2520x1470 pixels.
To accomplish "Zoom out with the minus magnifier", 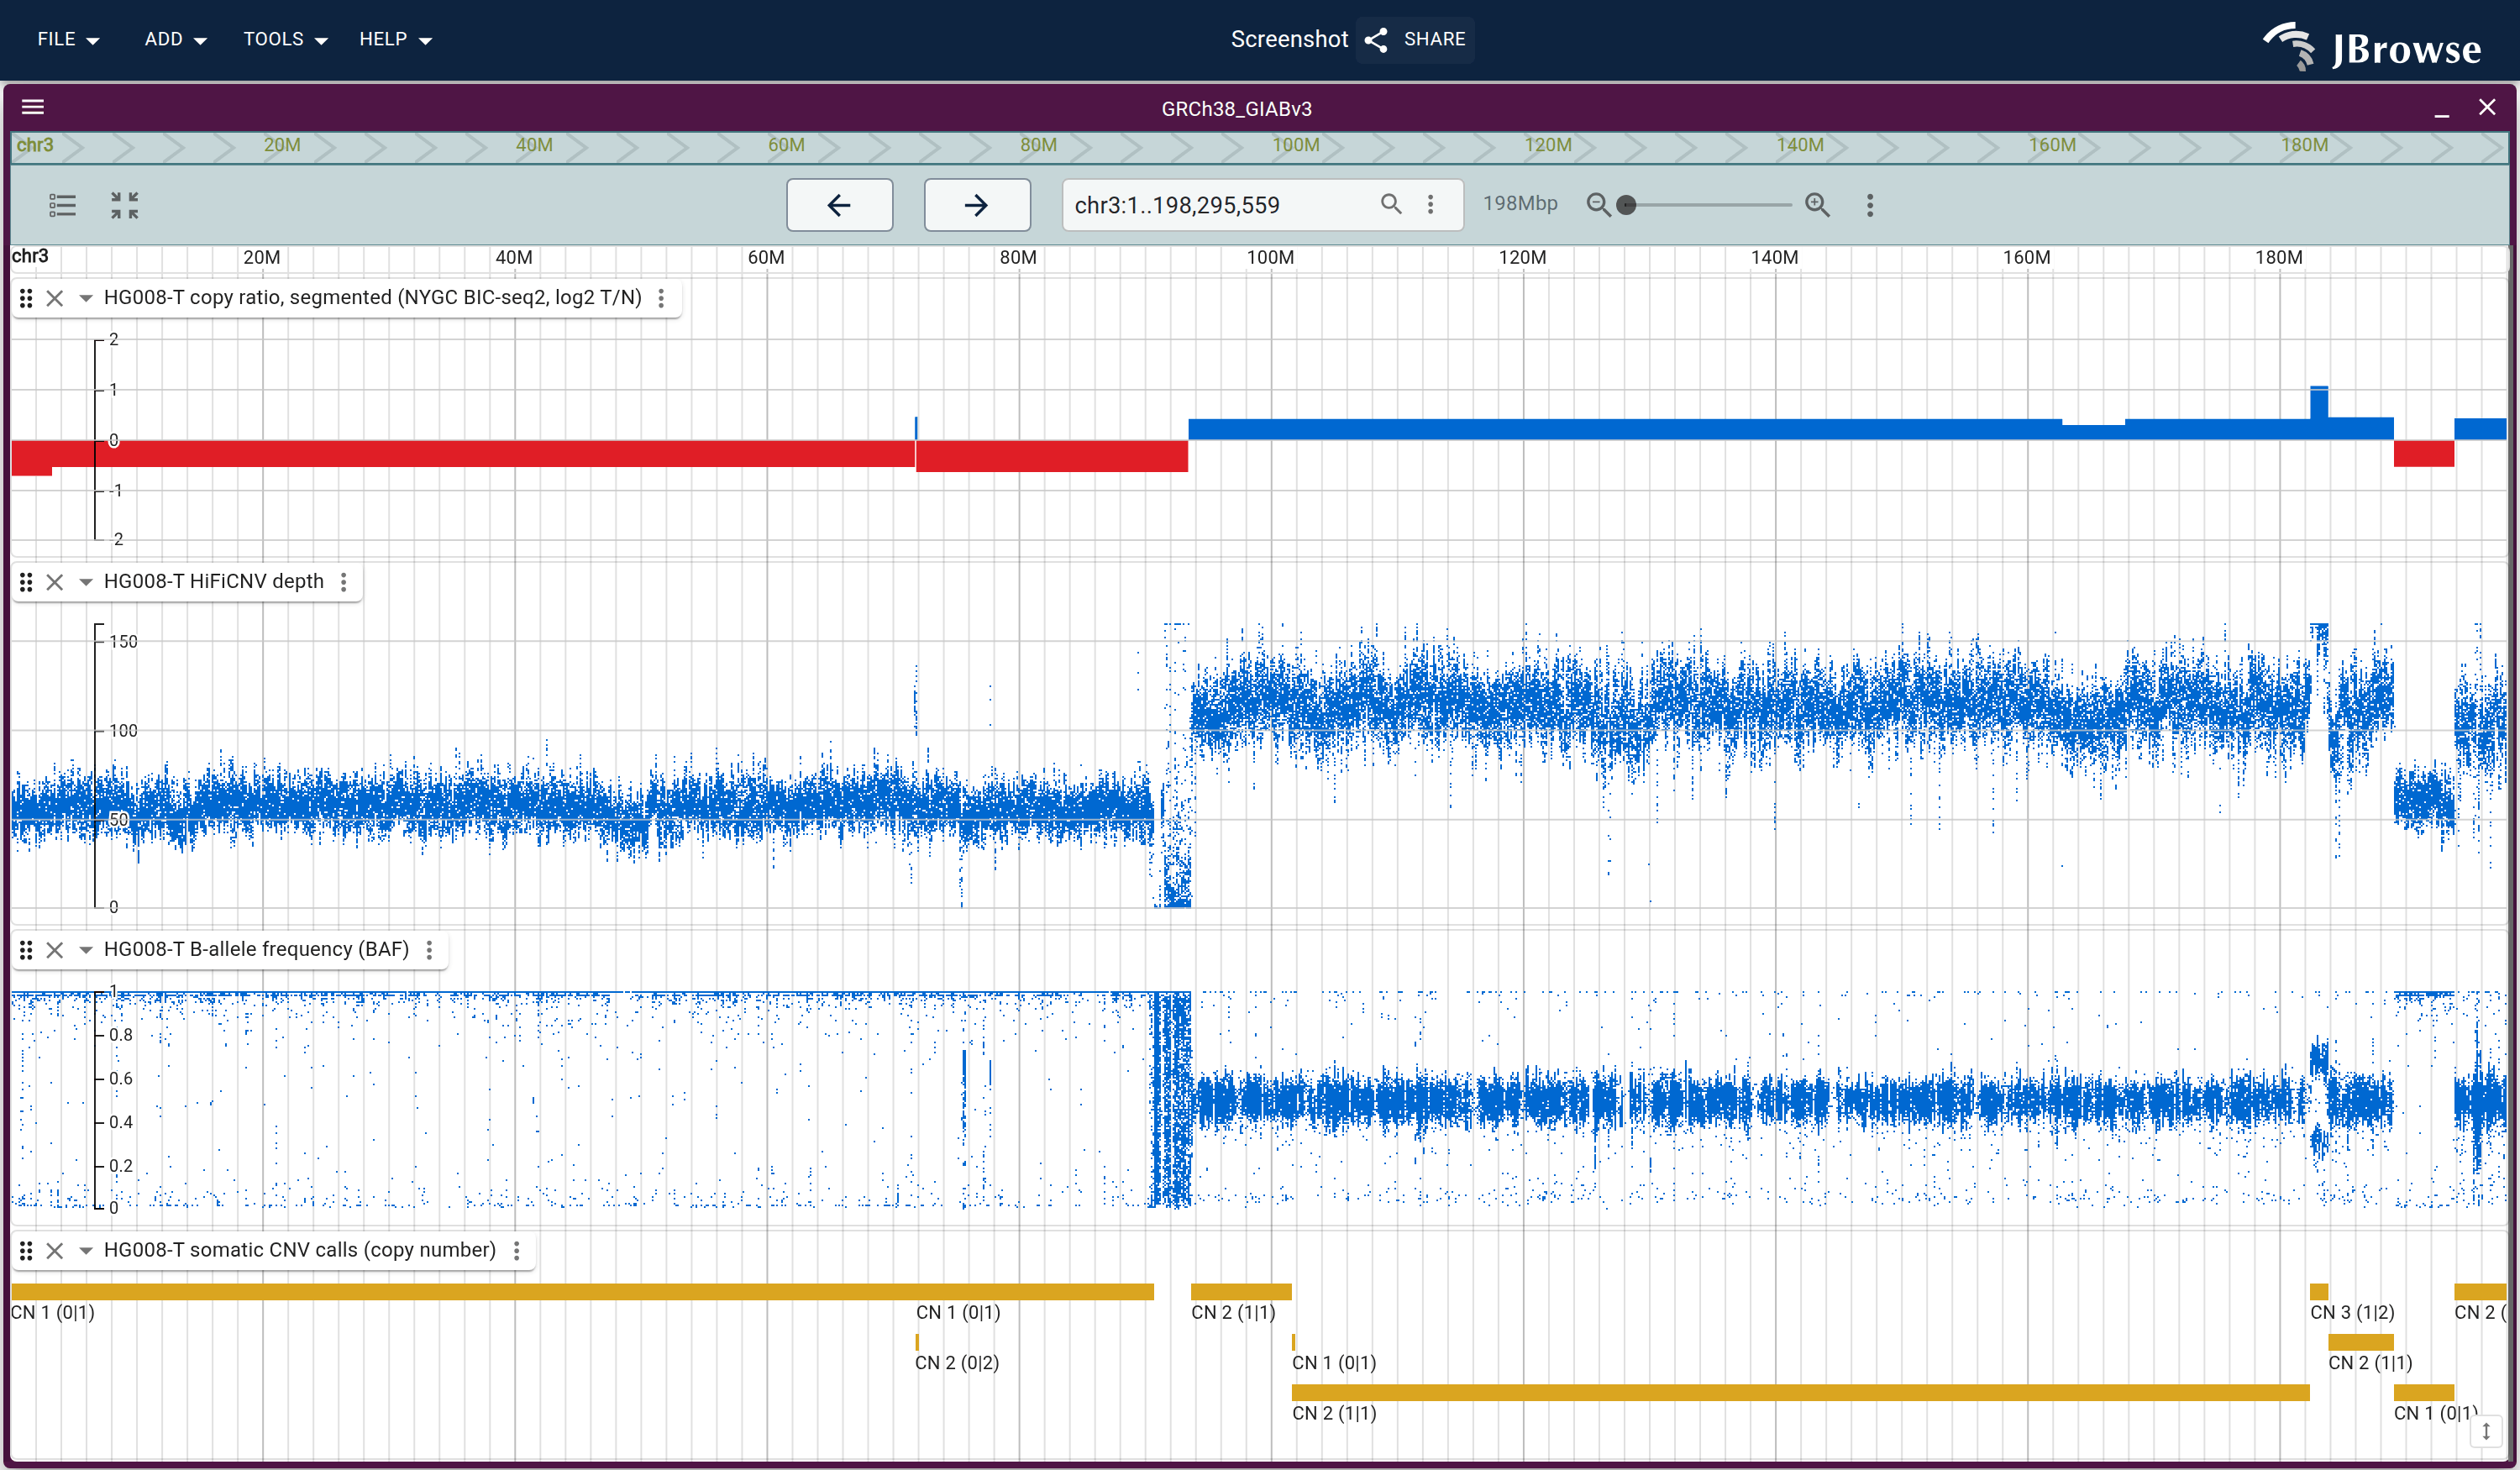I will 1598,205.
